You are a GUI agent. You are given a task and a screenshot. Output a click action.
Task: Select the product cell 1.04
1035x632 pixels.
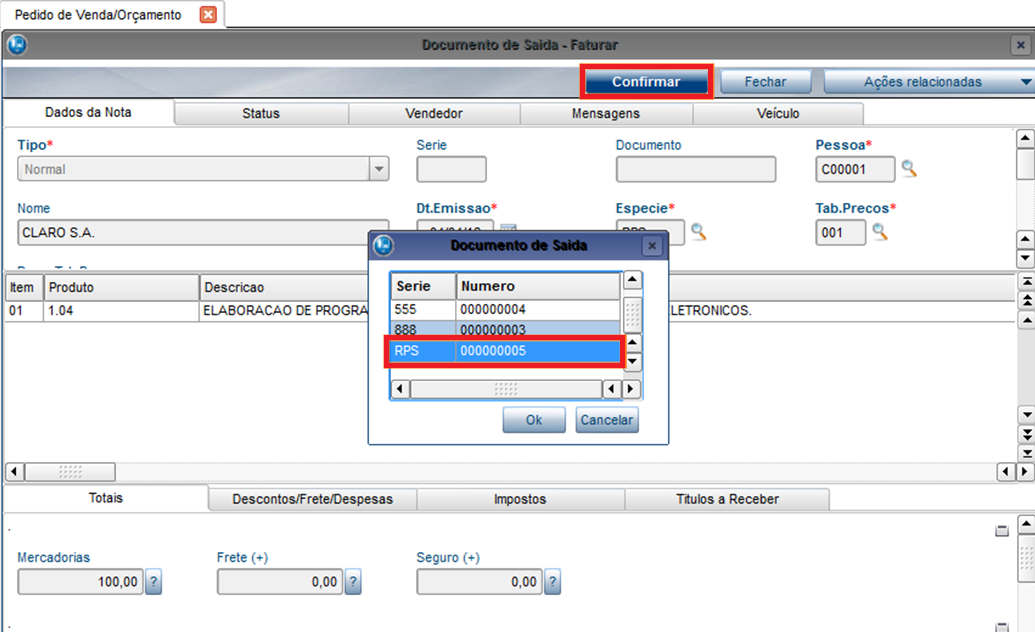click(x=121, y=311)
